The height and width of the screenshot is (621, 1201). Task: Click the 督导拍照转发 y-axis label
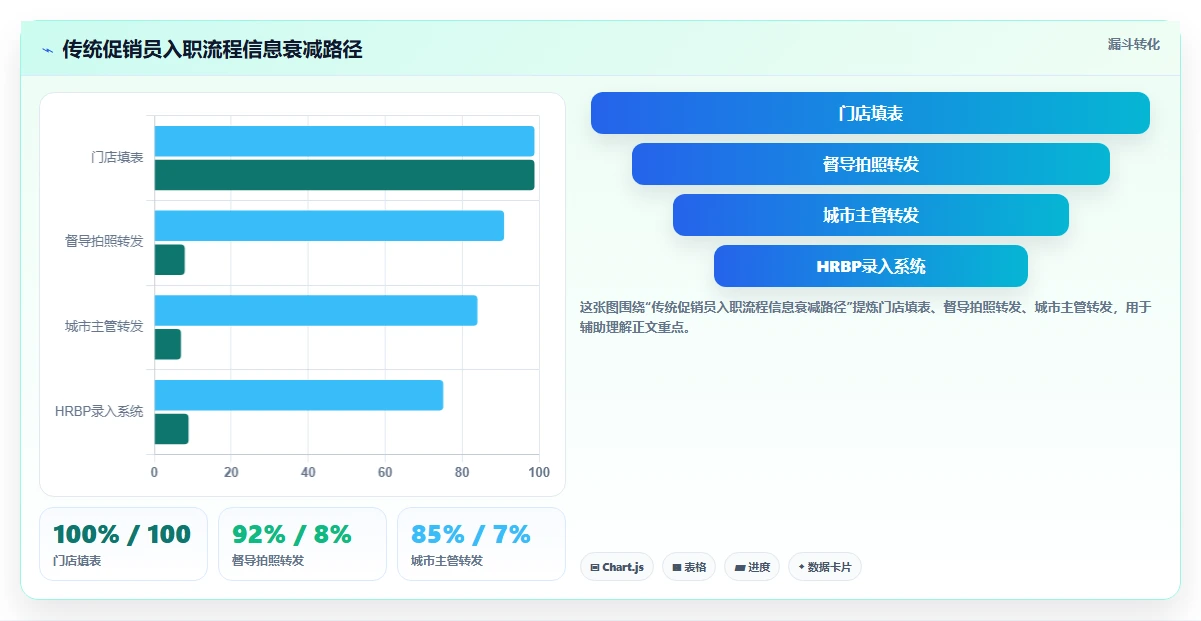(x=104, y=242)
